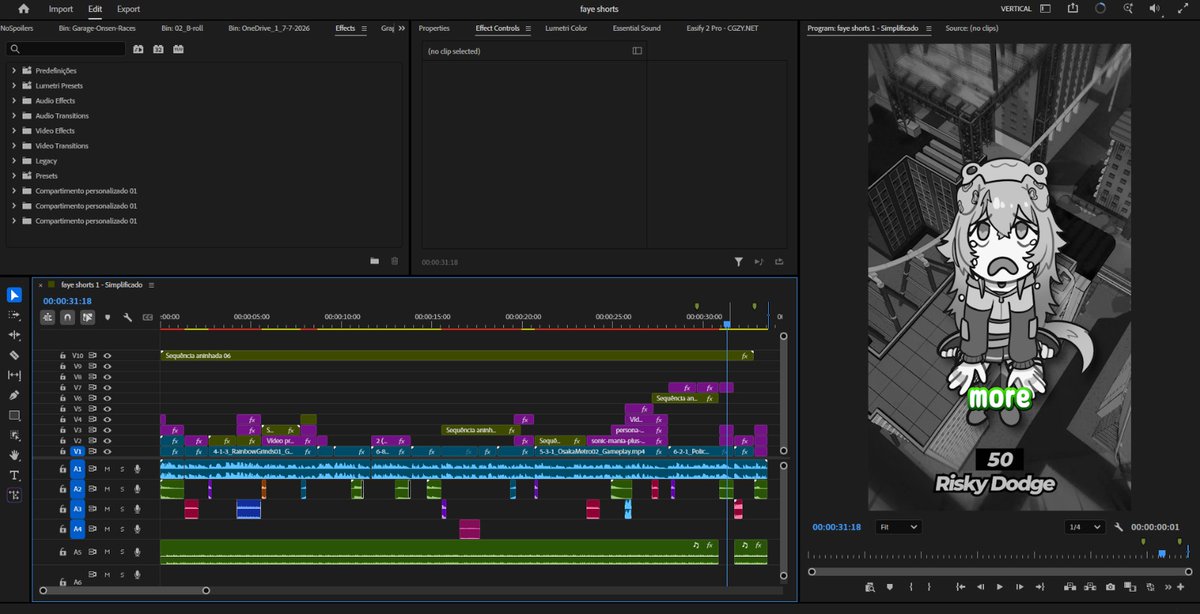
Task: Create new custom bin in Effects panel
Action: point(374,261)
